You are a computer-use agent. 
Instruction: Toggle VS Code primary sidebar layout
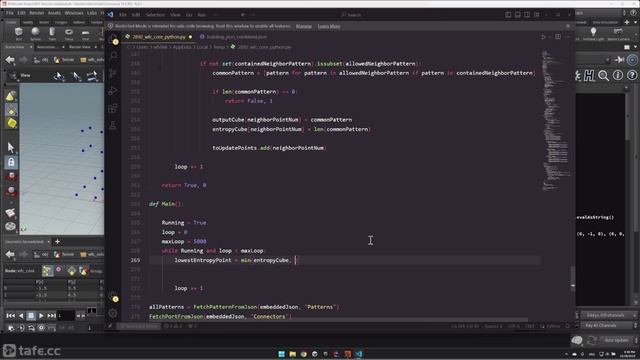point(508,15)
